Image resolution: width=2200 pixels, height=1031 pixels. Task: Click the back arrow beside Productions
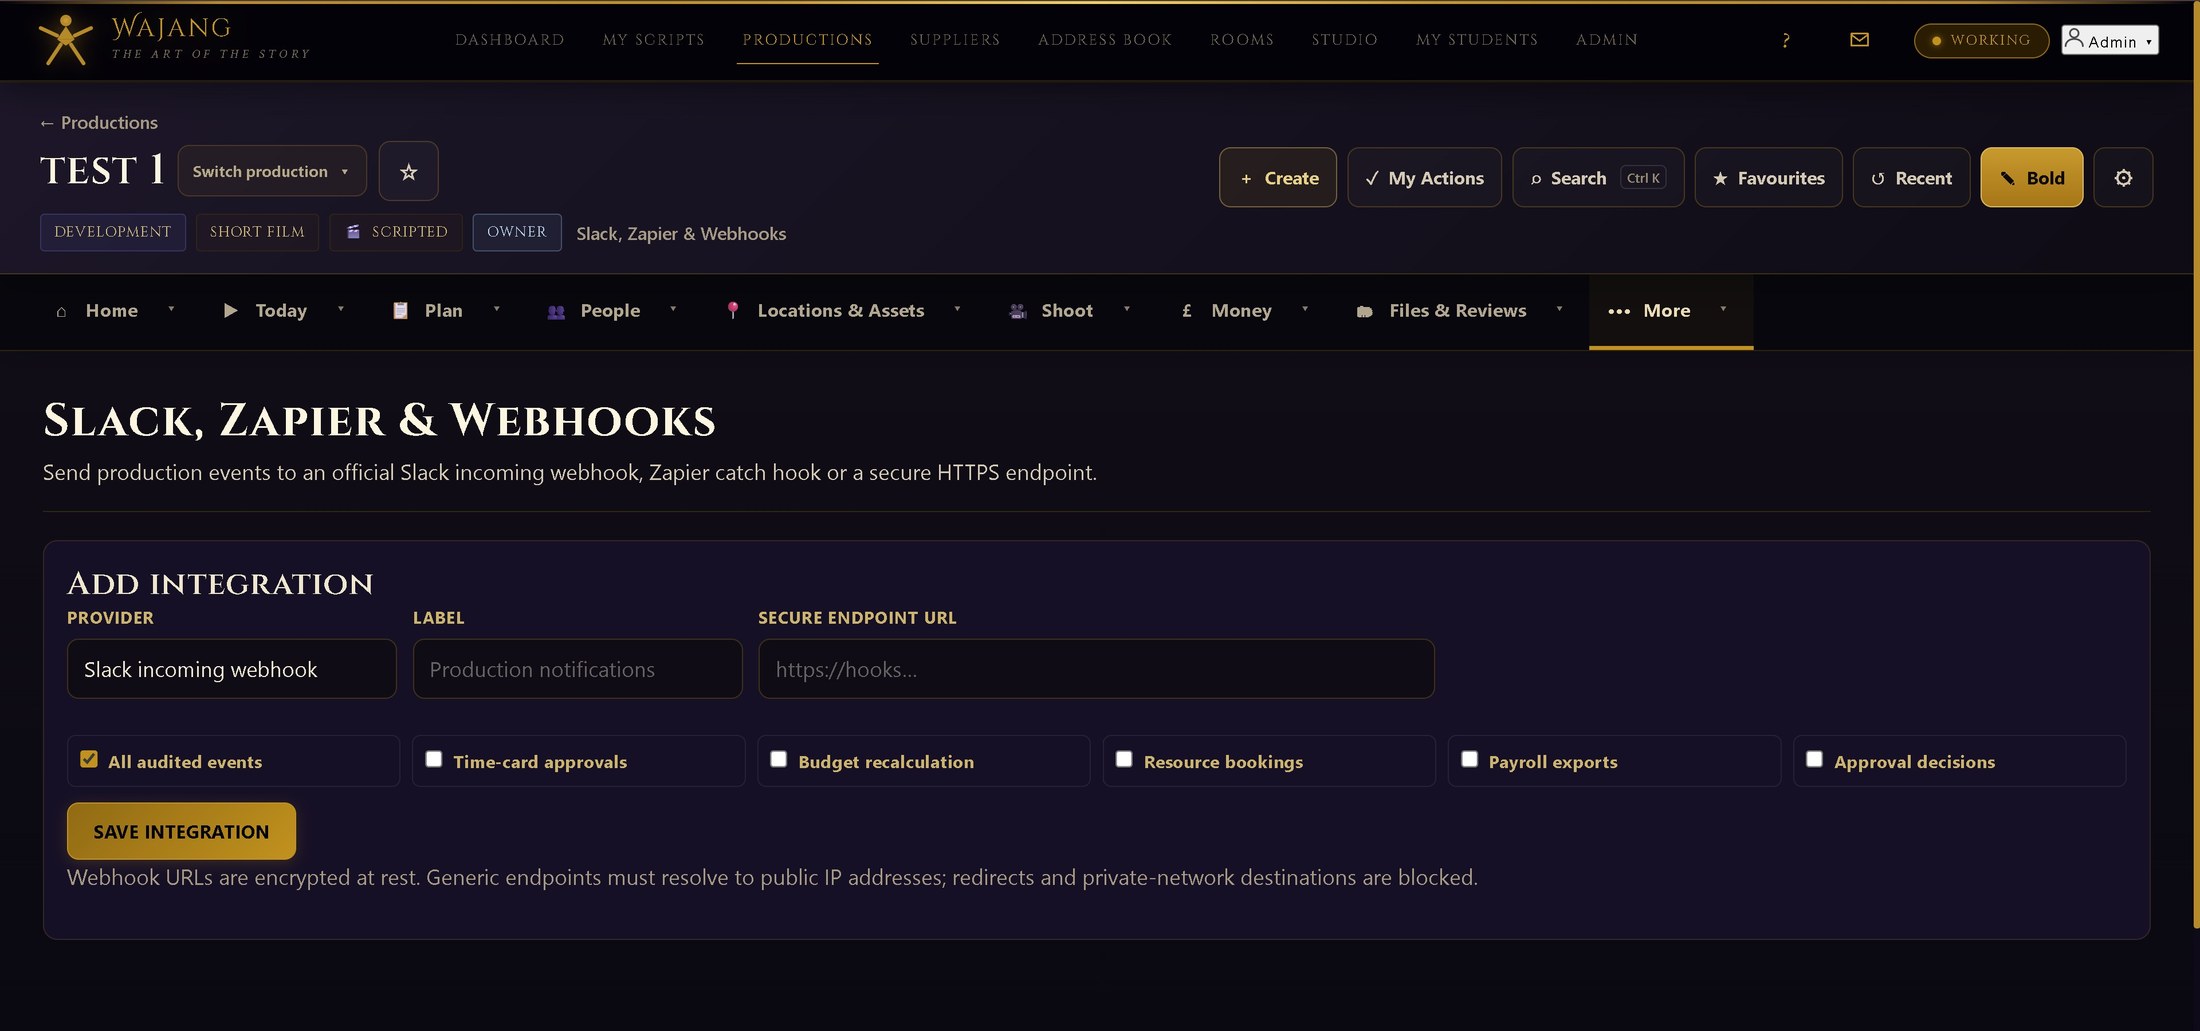click(46, 123)
